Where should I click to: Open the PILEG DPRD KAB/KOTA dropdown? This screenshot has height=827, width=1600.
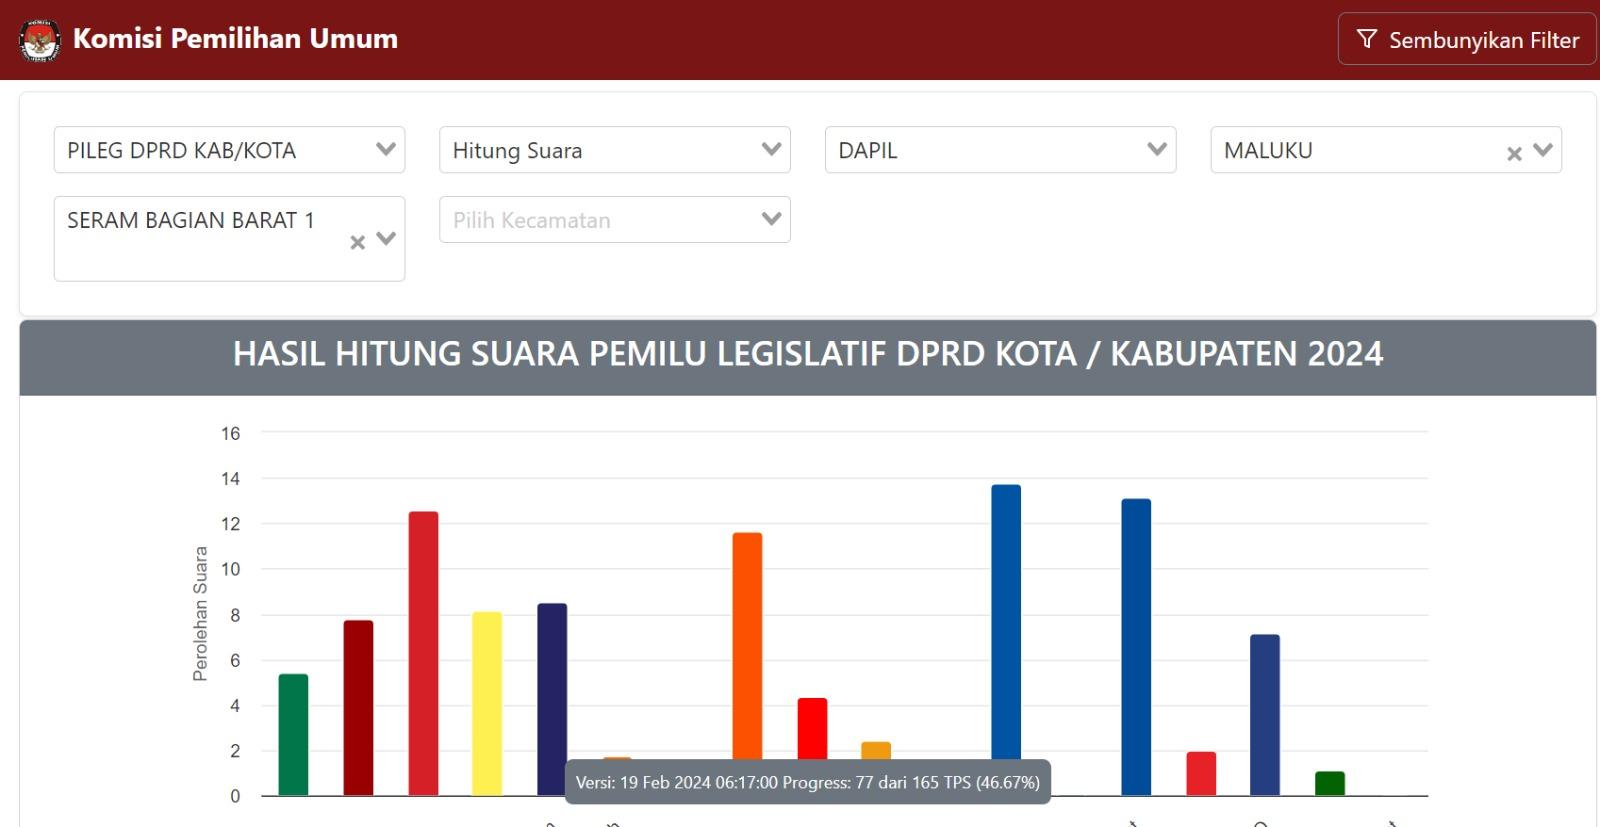pos(229,150)
